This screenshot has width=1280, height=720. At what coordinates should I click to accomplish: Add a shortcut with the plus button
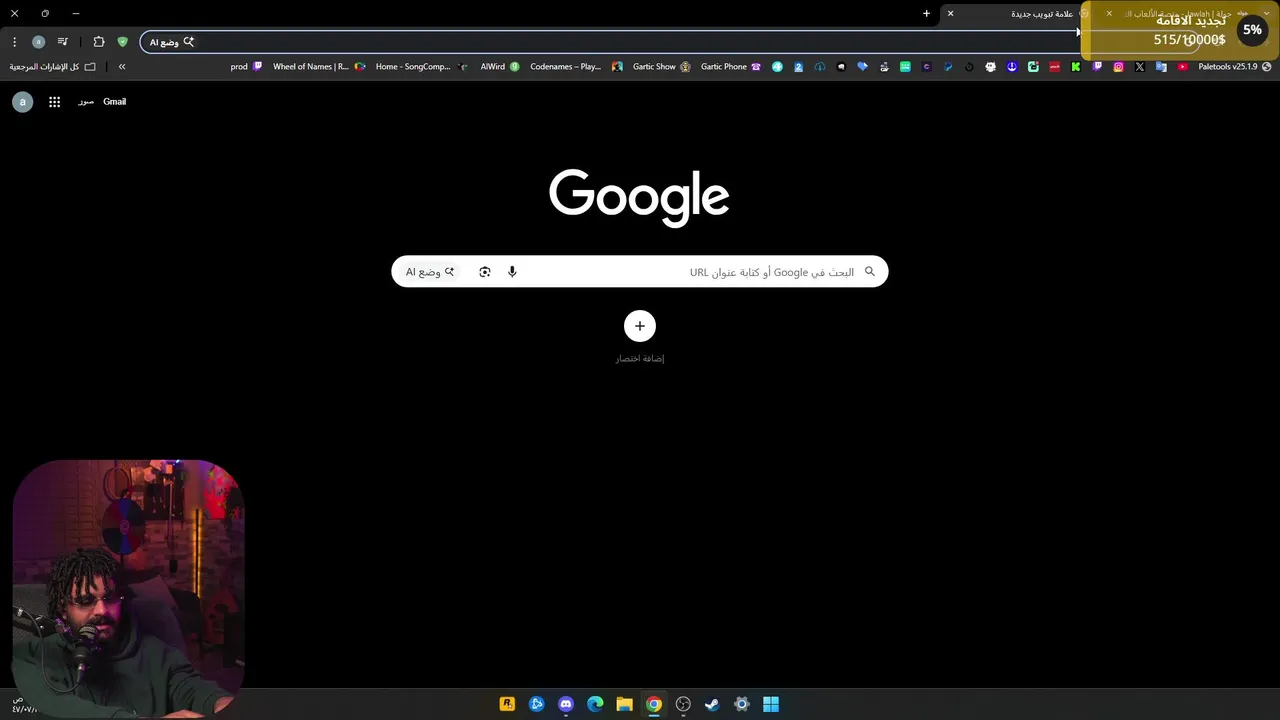pos(640,326)
